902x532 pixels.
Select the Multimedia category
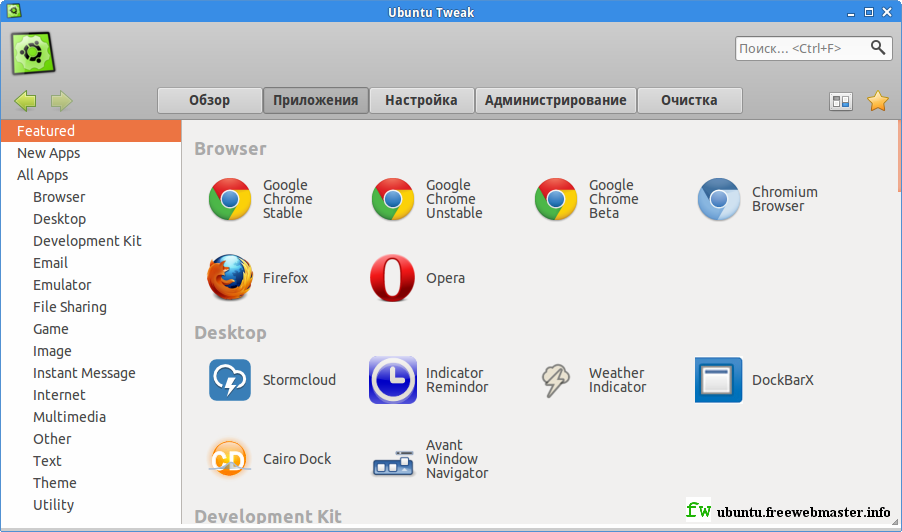[x=91, y=417]
